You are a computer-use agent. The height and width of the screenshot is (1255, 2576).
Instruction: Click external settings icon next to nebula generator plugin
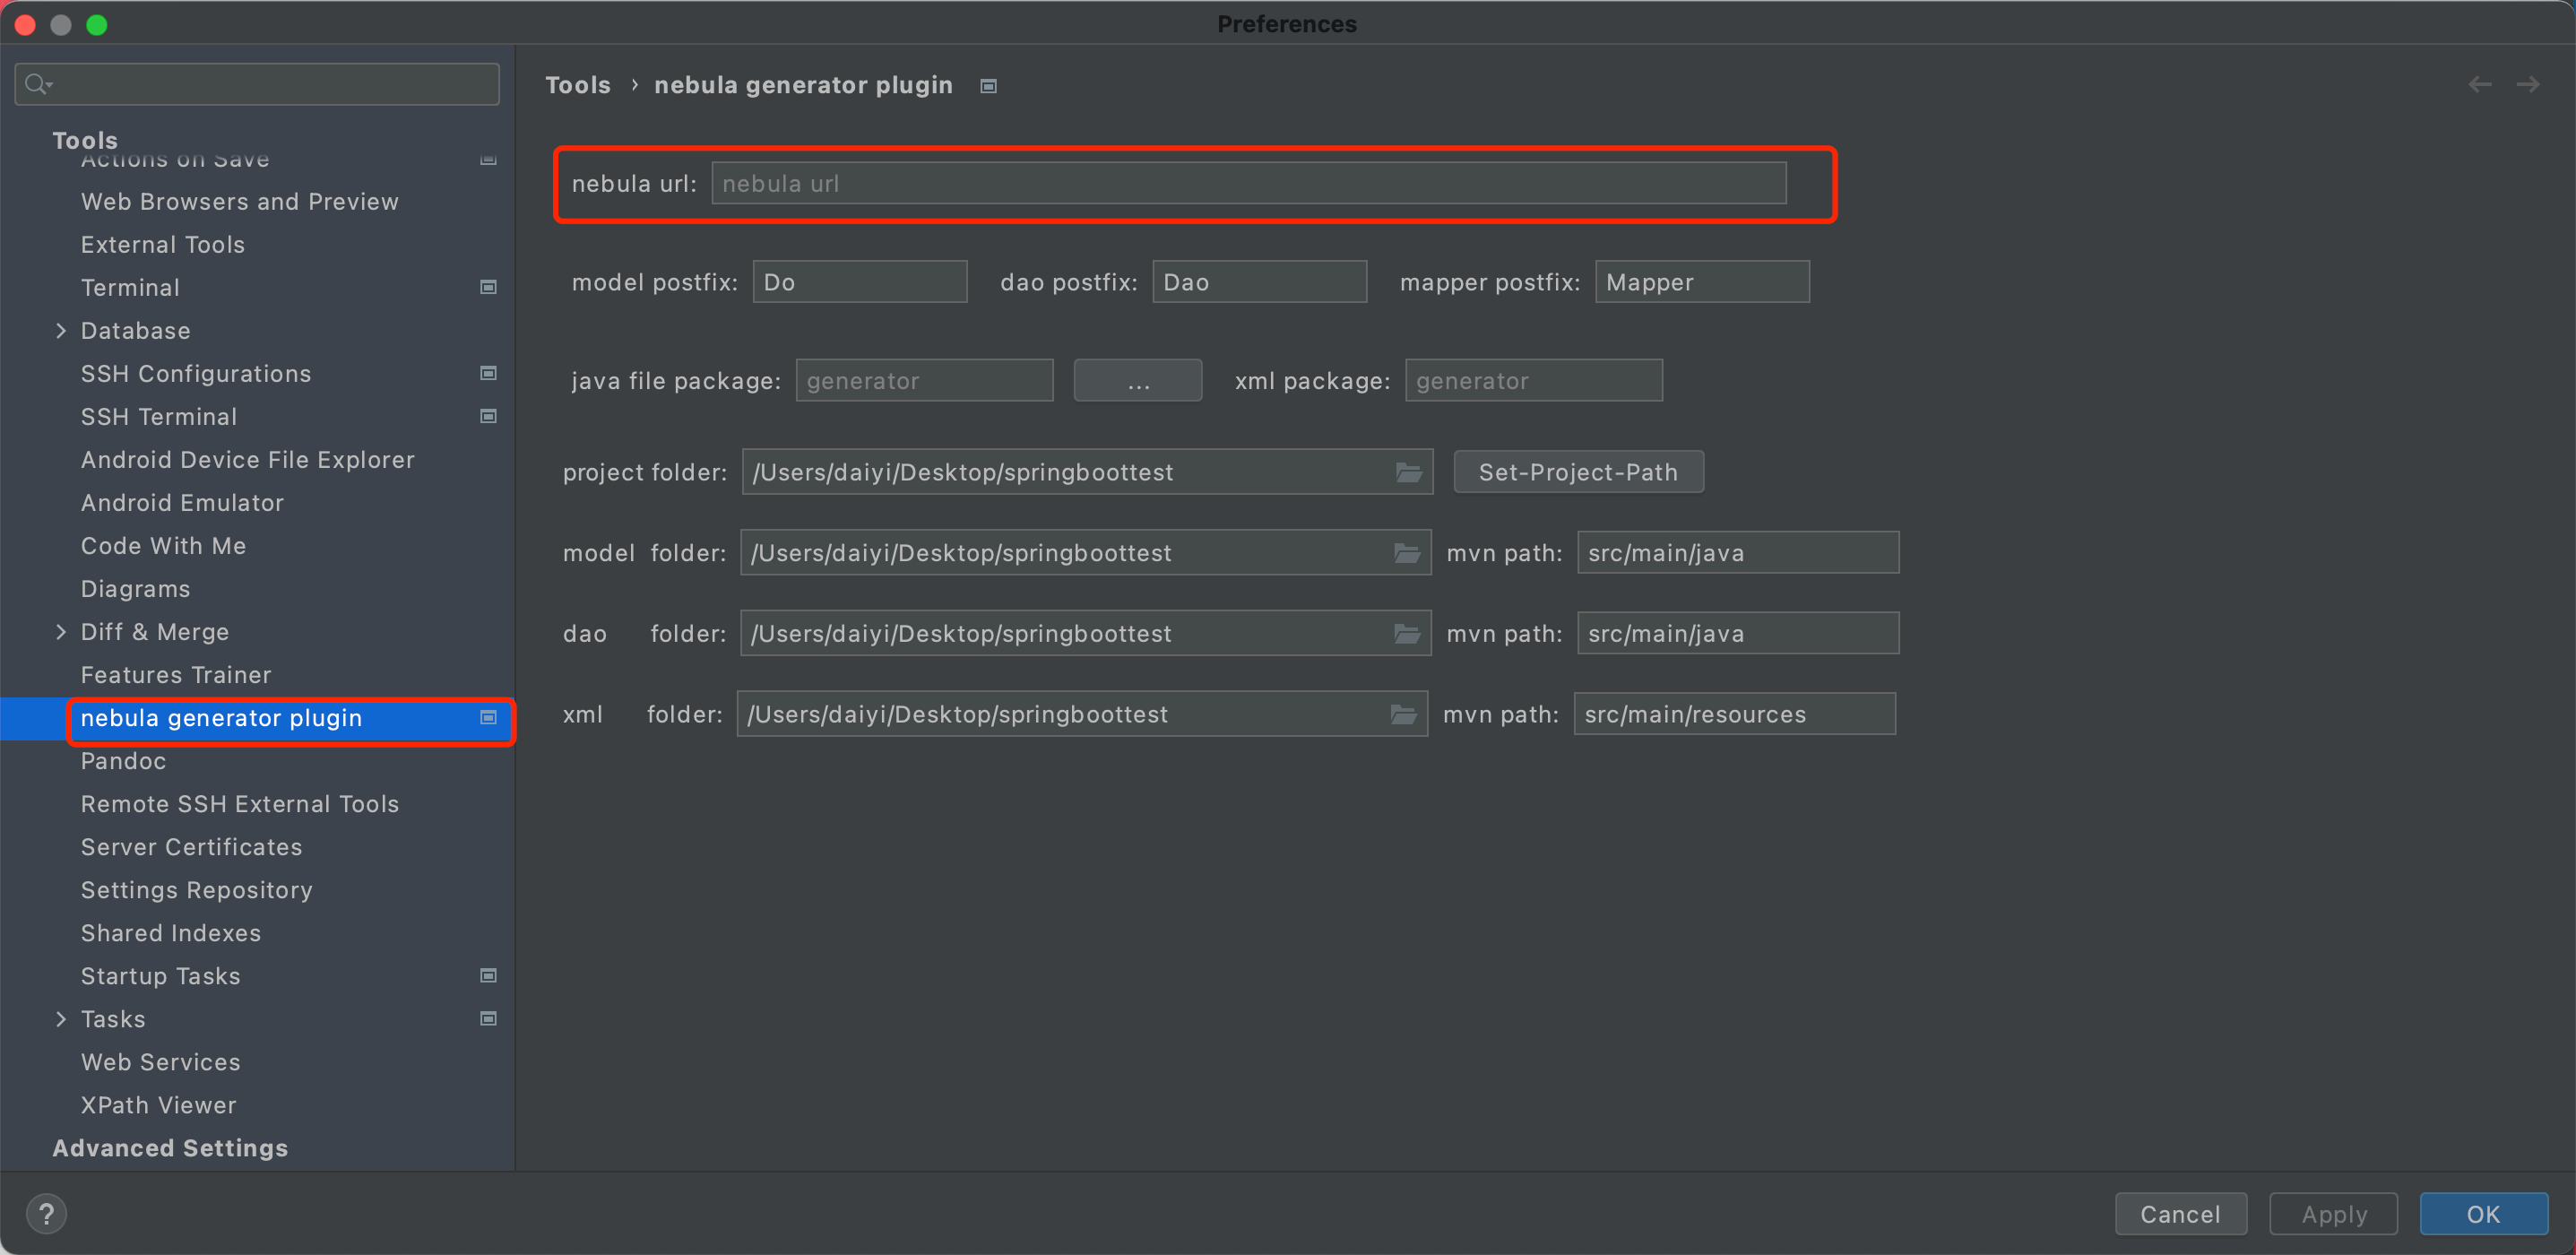[x=488, y=717]
